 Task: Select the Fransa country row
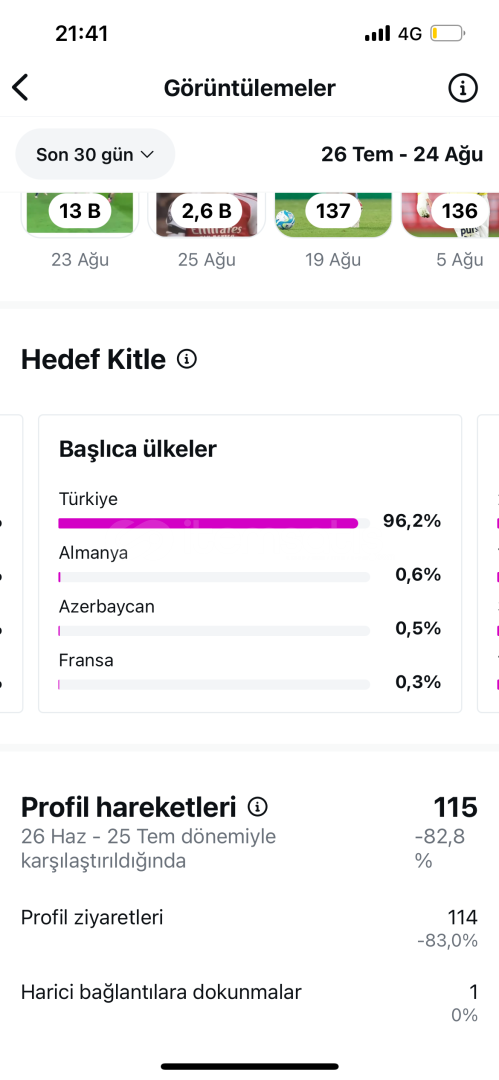[250, 672]
